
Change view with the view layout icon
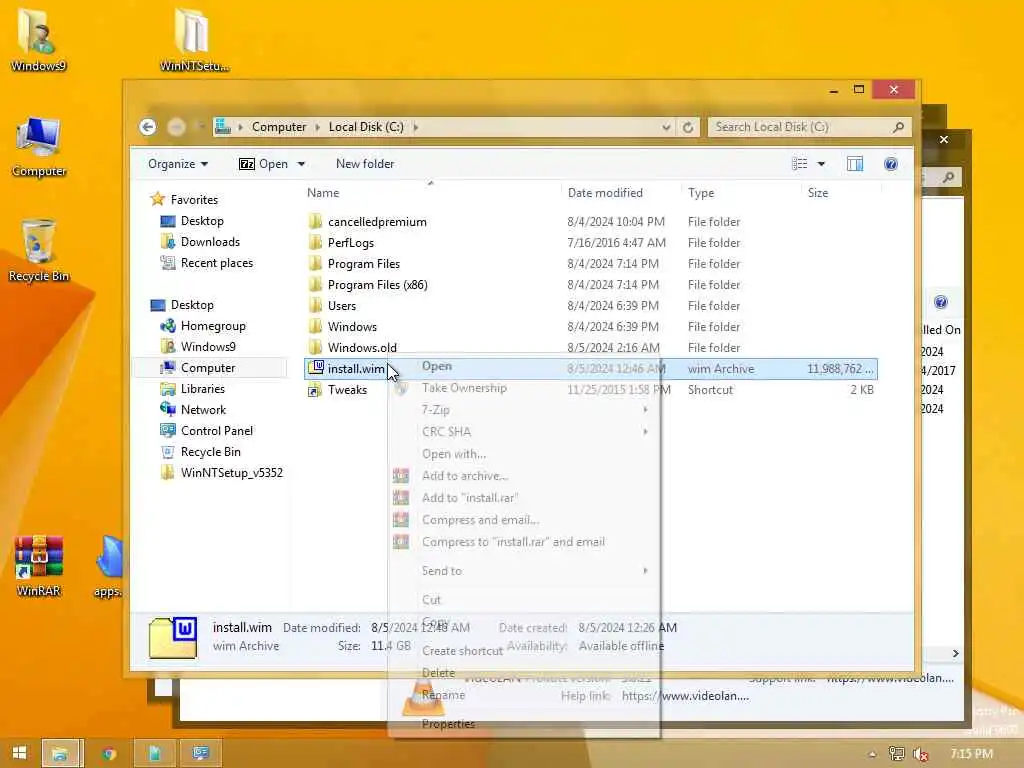[799, 164]
